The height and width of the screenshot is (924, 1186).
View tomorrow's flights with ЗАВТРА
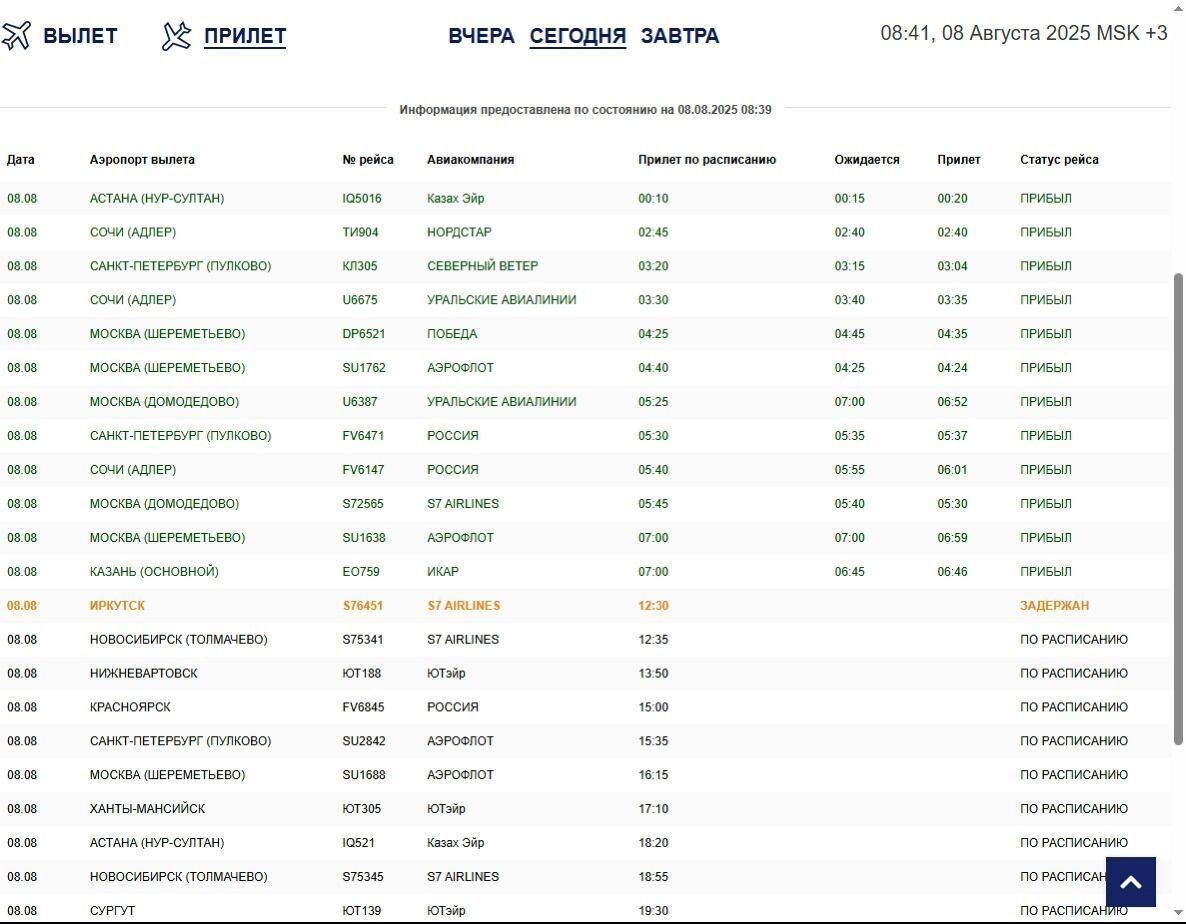pos(680,36)
